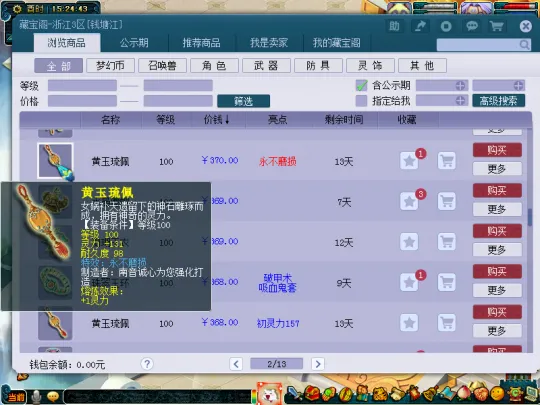Buy the 初灵力157 黄玉琉佩 item
540x405 pixels.
click(x=497, y=312)
